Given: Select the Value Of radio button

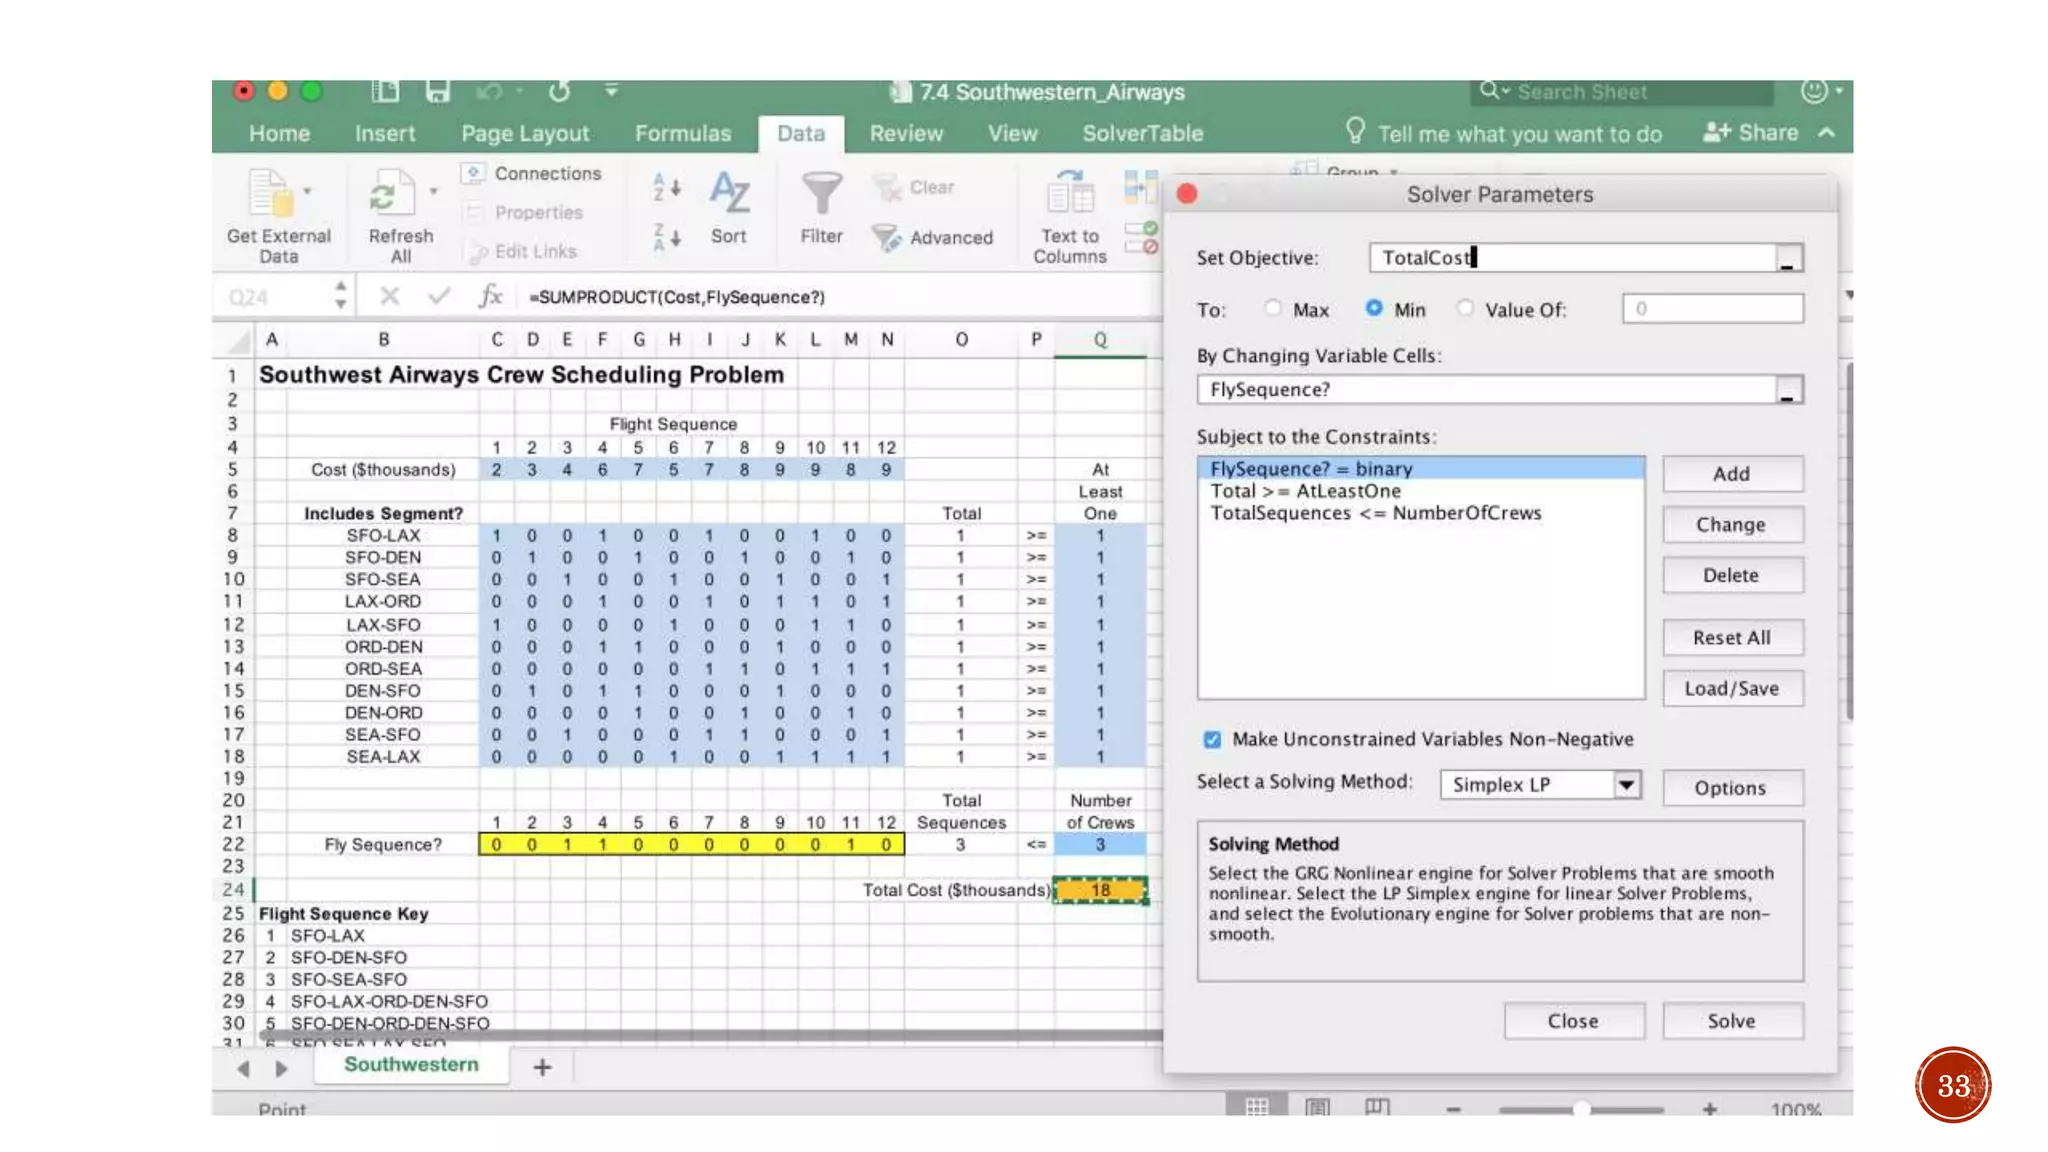Looking at the screenshot, I should point(1465,308).
